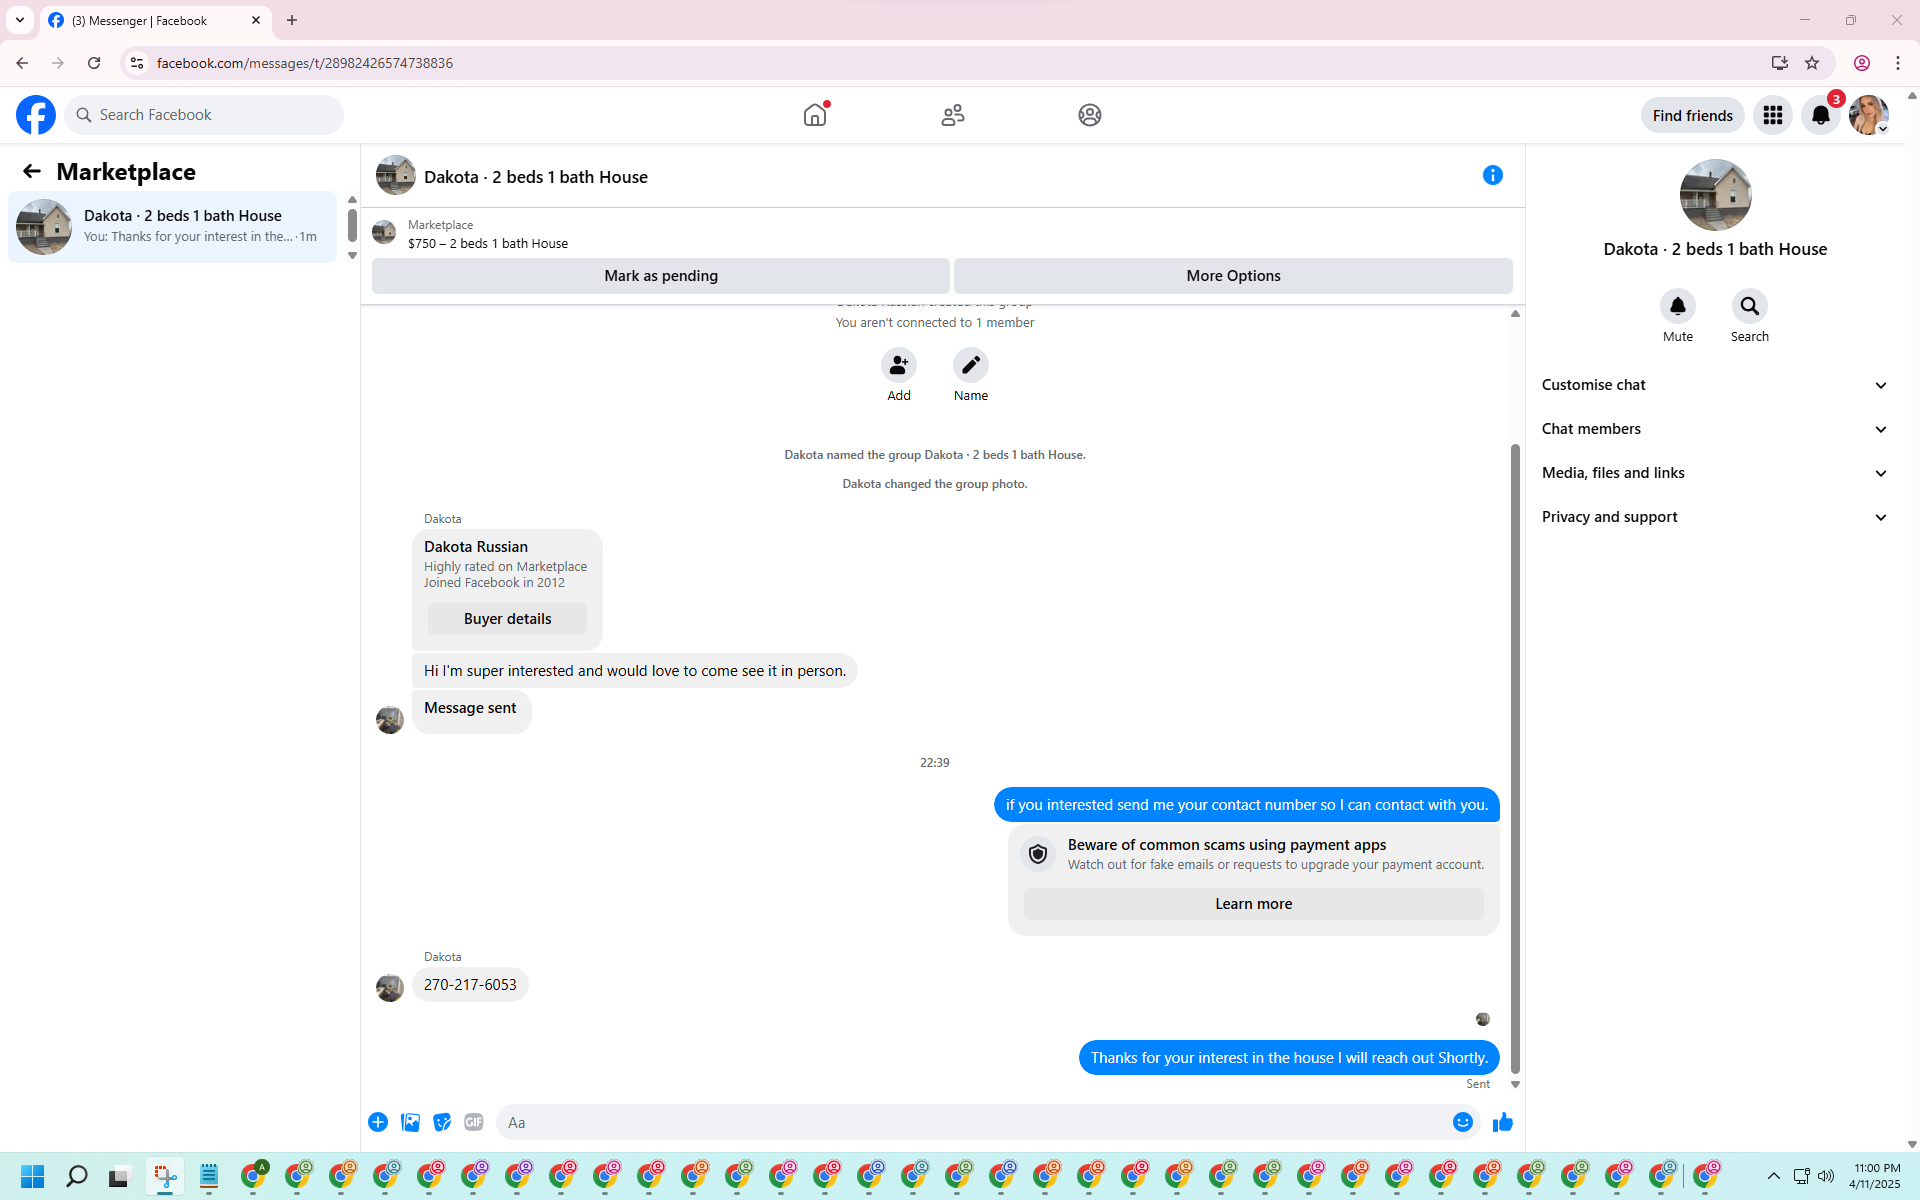Click the Search Facebook field

tap(205, 115)
